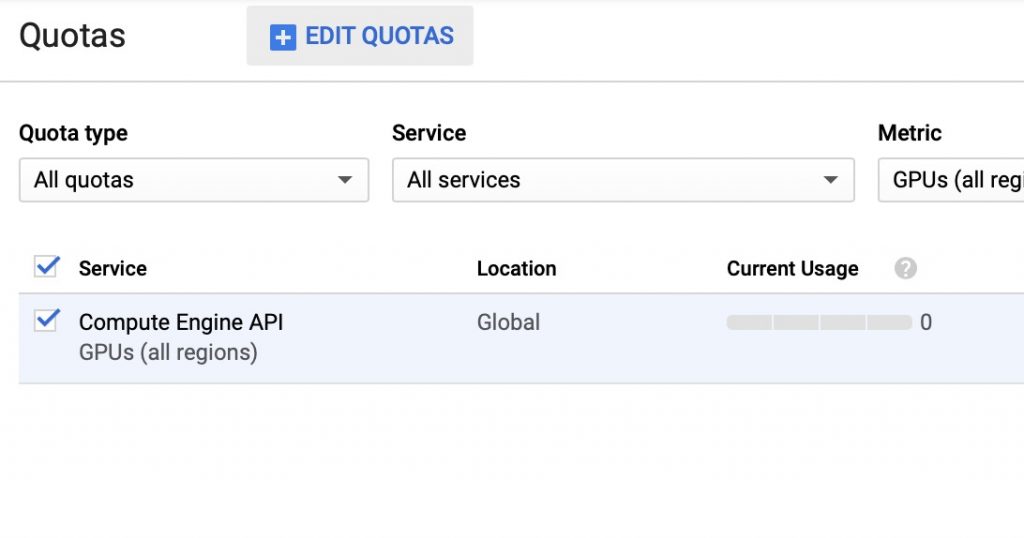The width and height of the screenshot is (1024, 538).
Task: Expand the All services dropdown
Action: (623, 180)
